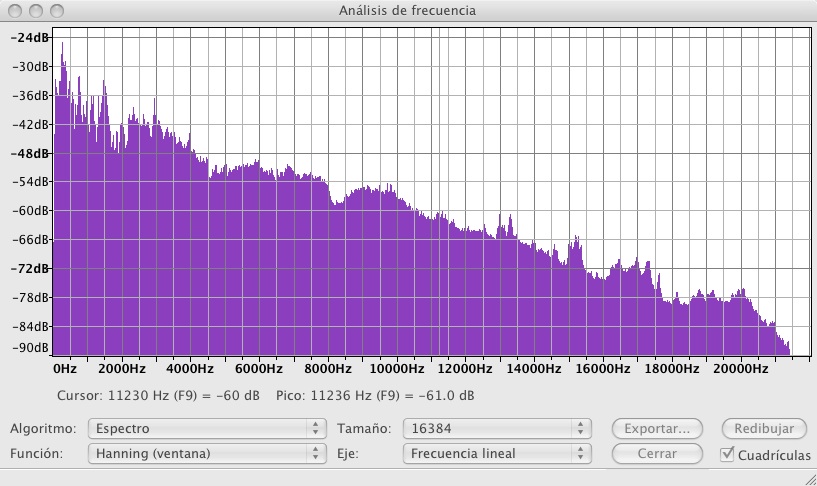Click the -42dB axis label
Image resolution: width=817 pixels, height=486 pixels.
click(x=31, y=124)
